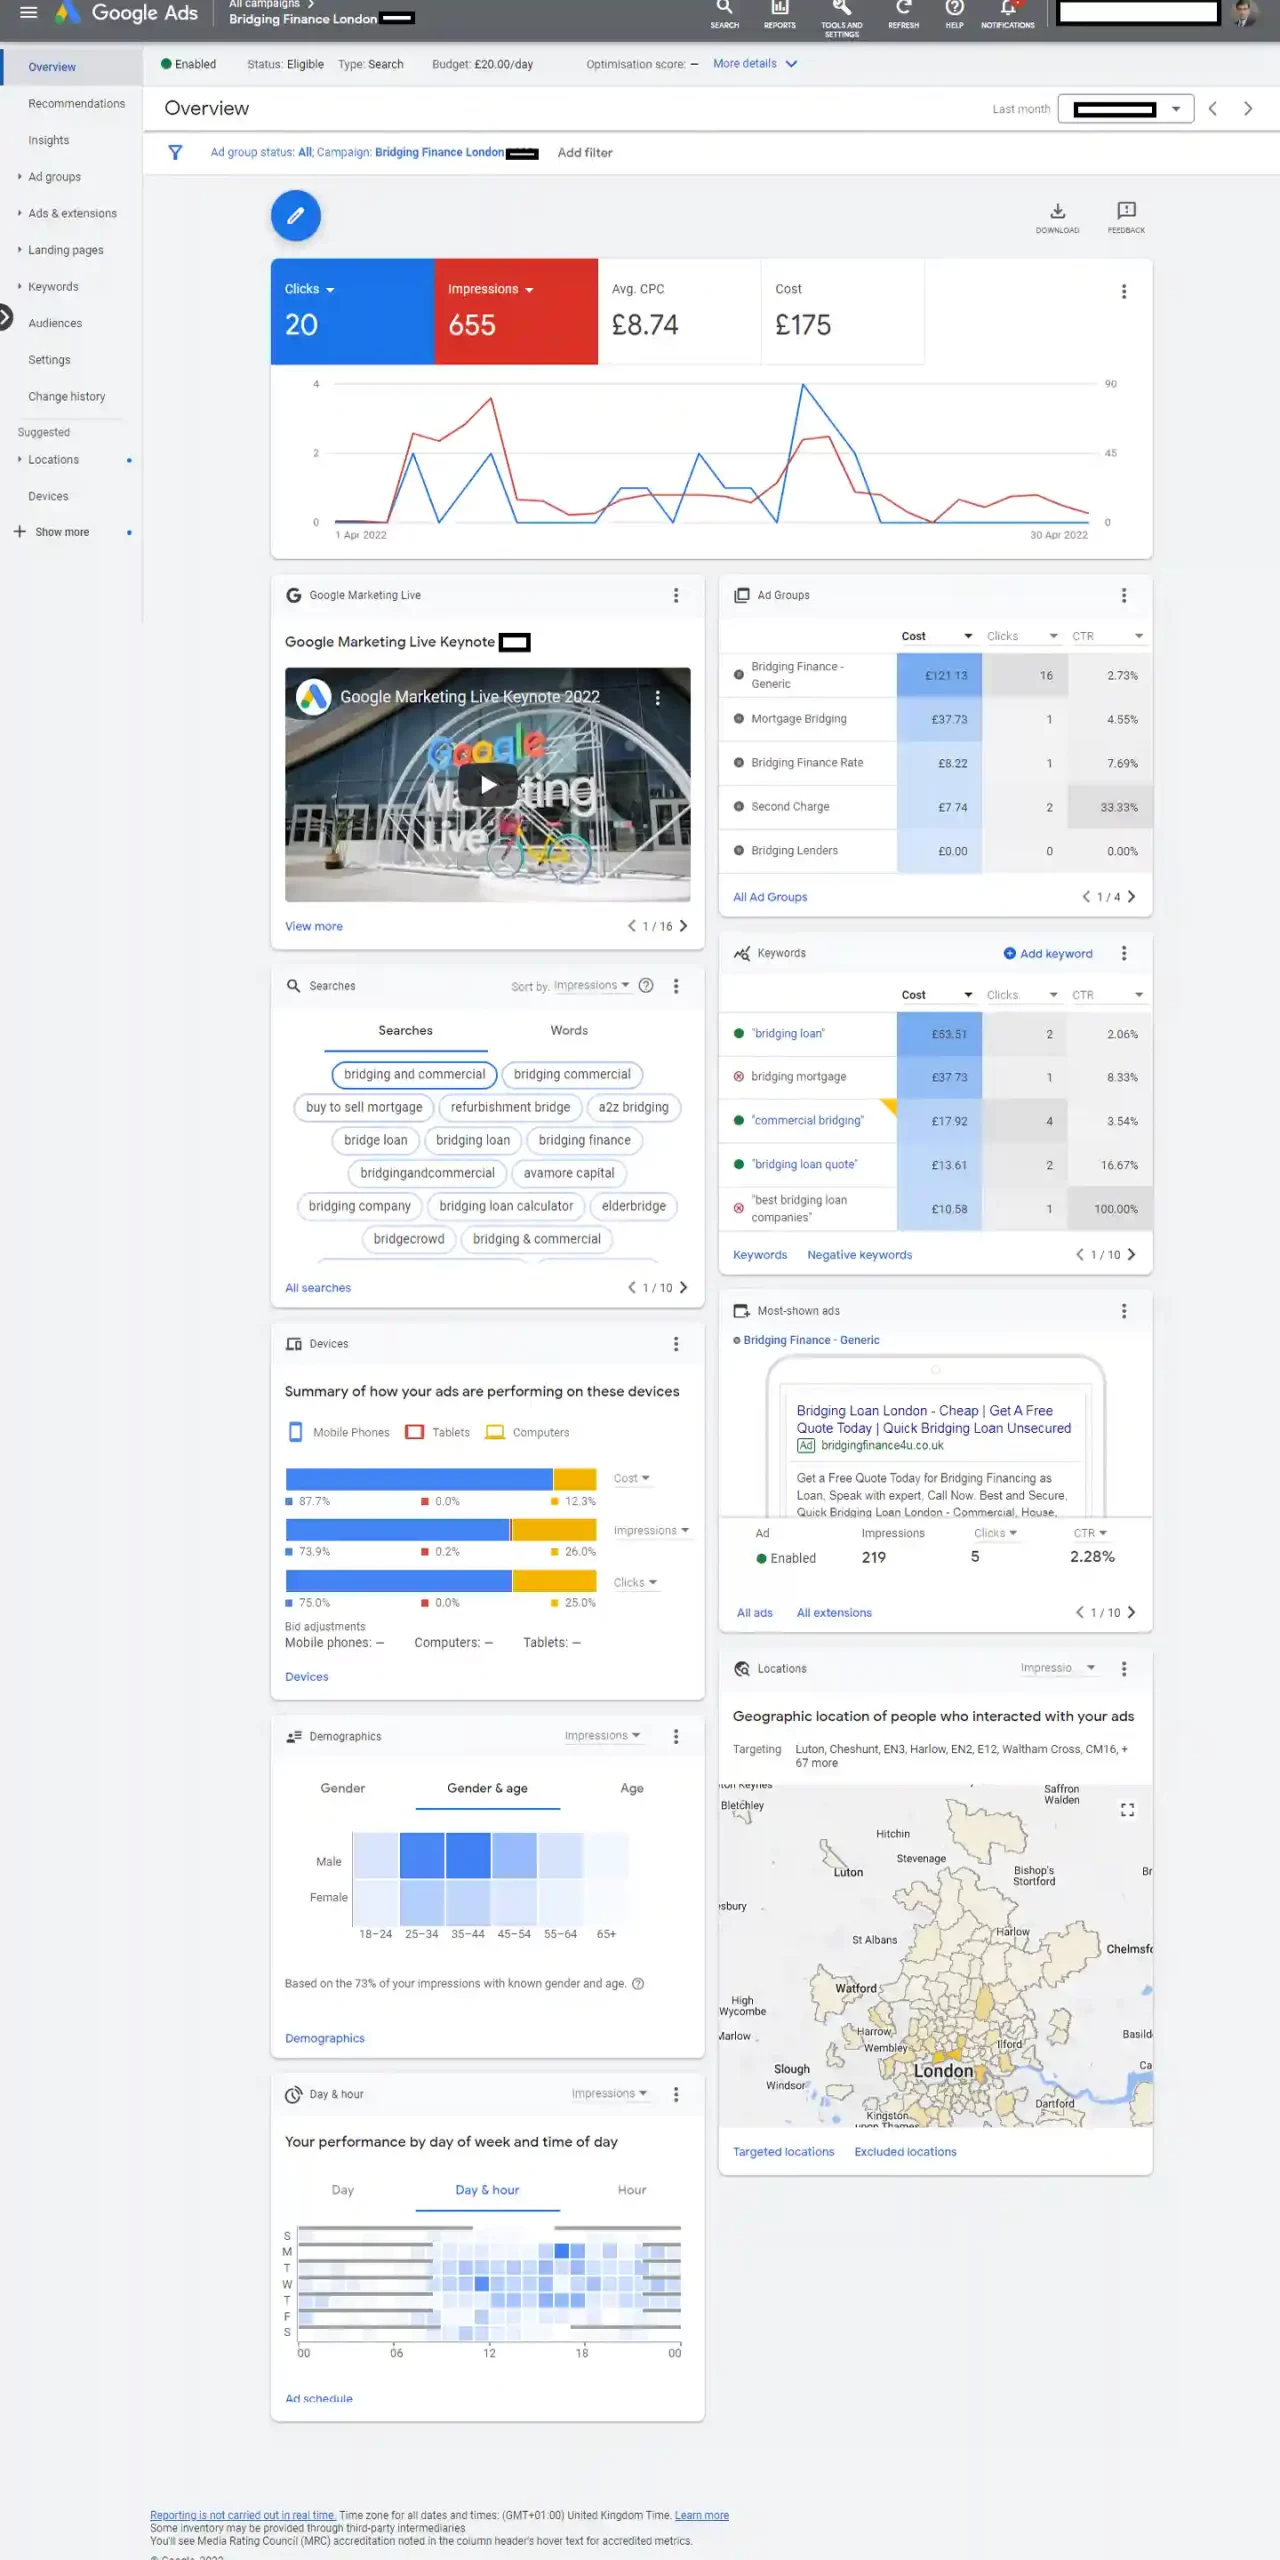Click the 'bridging loan calculator' search chip
1280x2560 pixels.
coord(506,1206)
